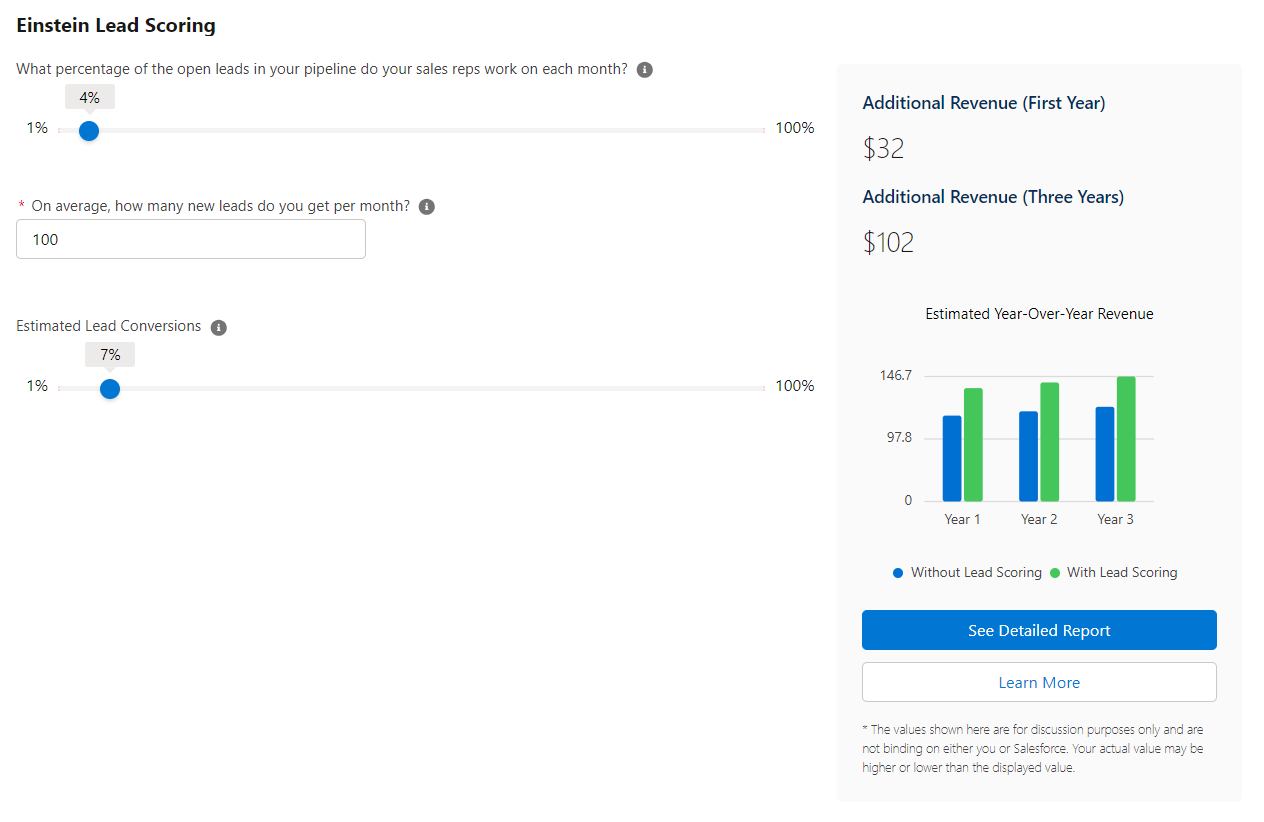Open the See Detailed Report button

pos(1039,630)
